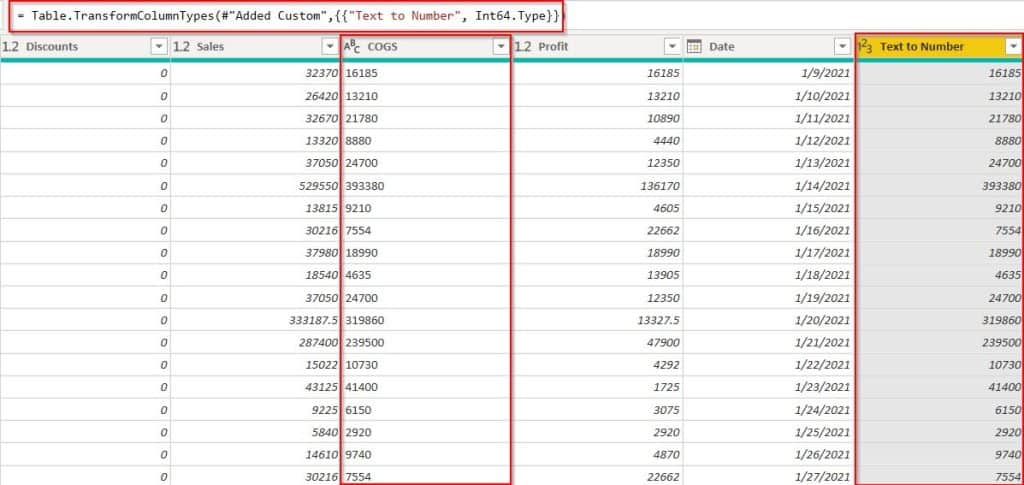Open the Date column filter dropdown
This screenshot has height=485, width=1024.
[843, 46]
